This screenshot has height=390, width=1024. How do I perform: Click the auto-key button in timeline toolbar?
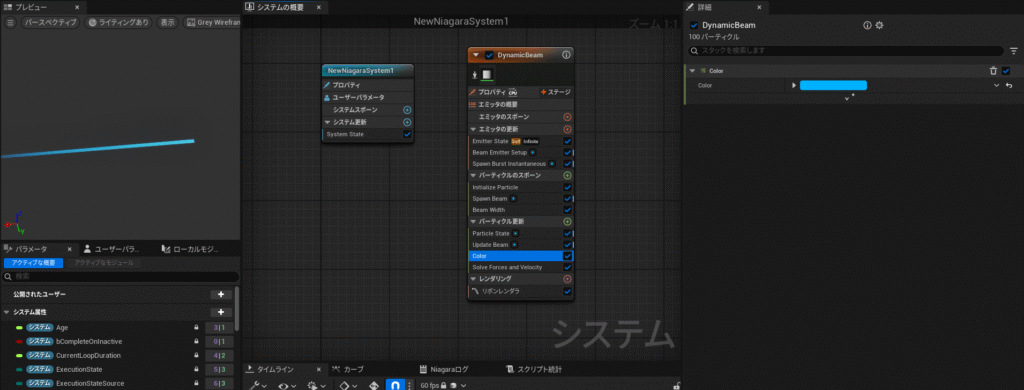click(374, 385)
